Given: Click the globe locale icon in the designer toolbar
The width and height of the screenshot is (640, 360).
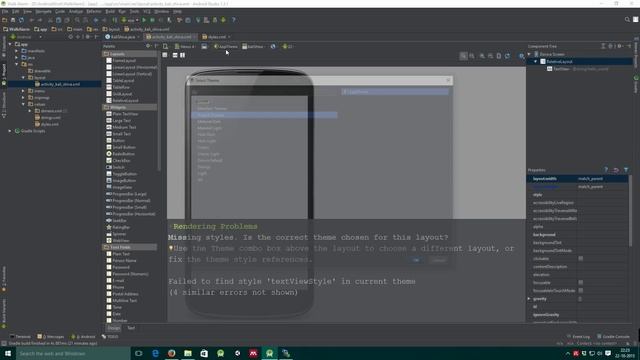Looking at the screenshot, I should click(x=273, y=47).
